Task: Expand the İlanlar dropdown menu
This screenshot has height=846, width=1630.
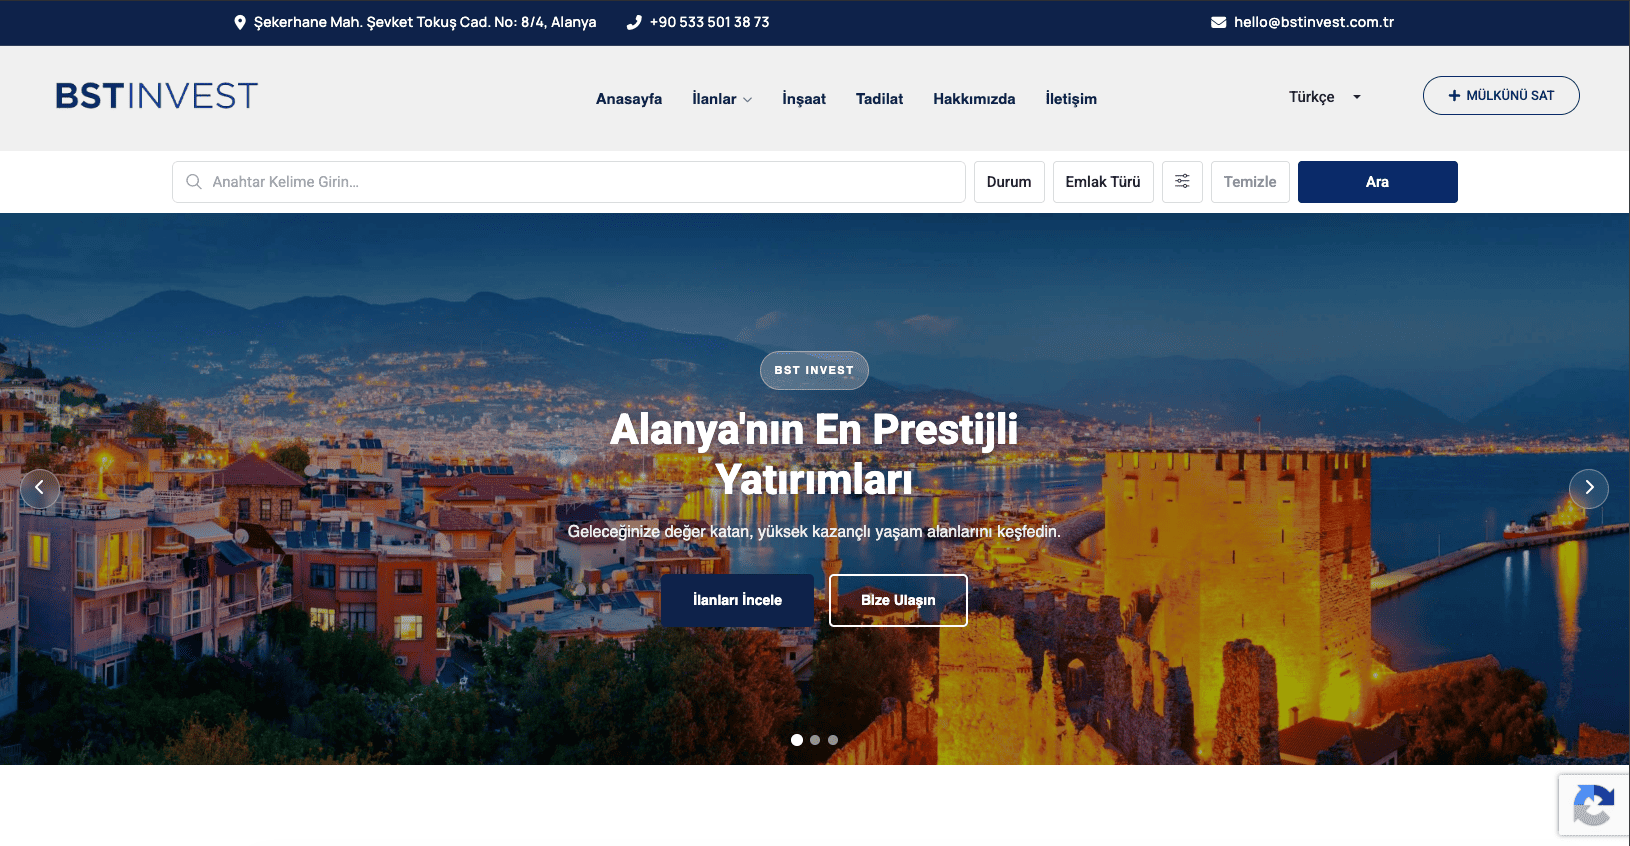Action: (722, 99)
